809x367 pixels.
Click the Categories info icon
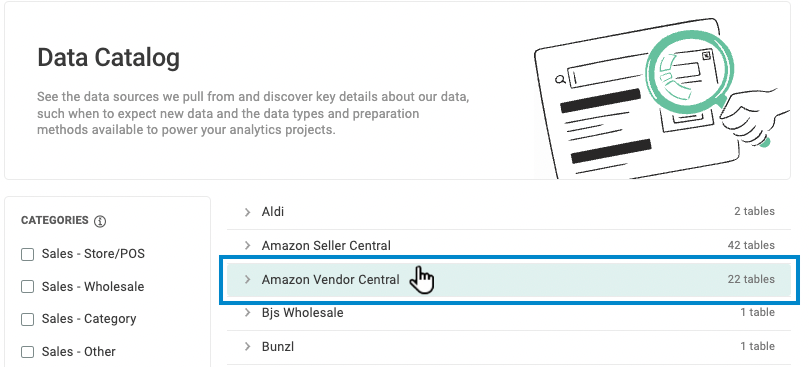100,221
